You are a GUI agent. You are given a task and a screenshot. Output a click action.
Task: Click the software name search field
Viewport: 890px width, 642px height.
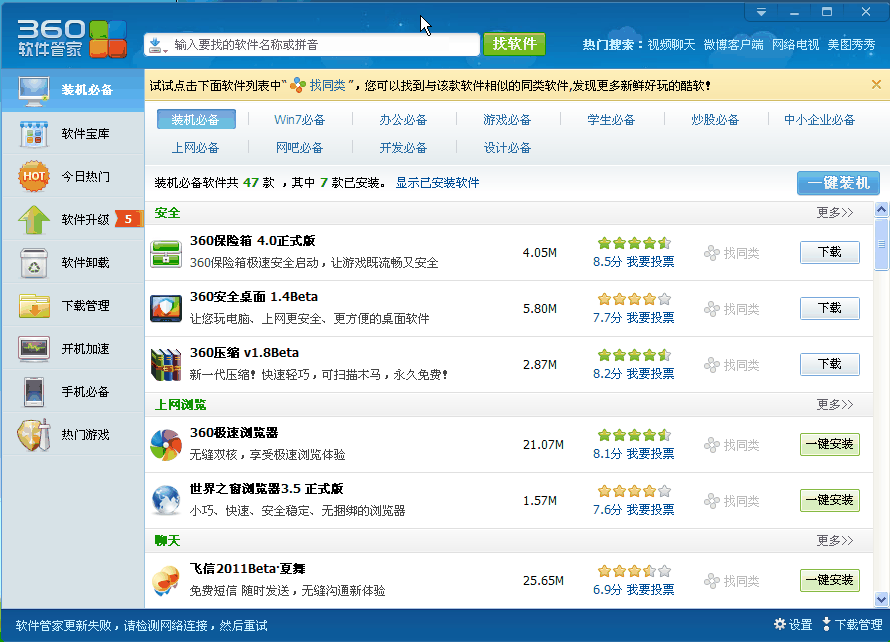point(320,45)
